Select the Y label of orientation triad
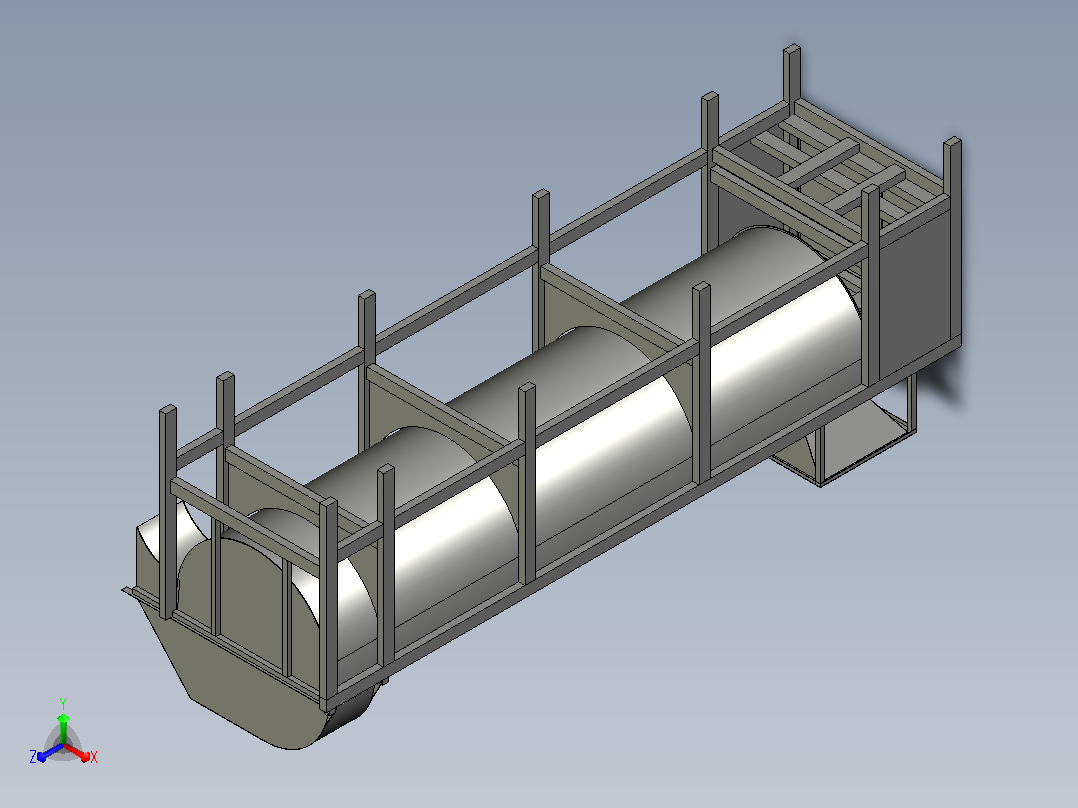Viewport: 1078px width, 808px height. point(63,704)
